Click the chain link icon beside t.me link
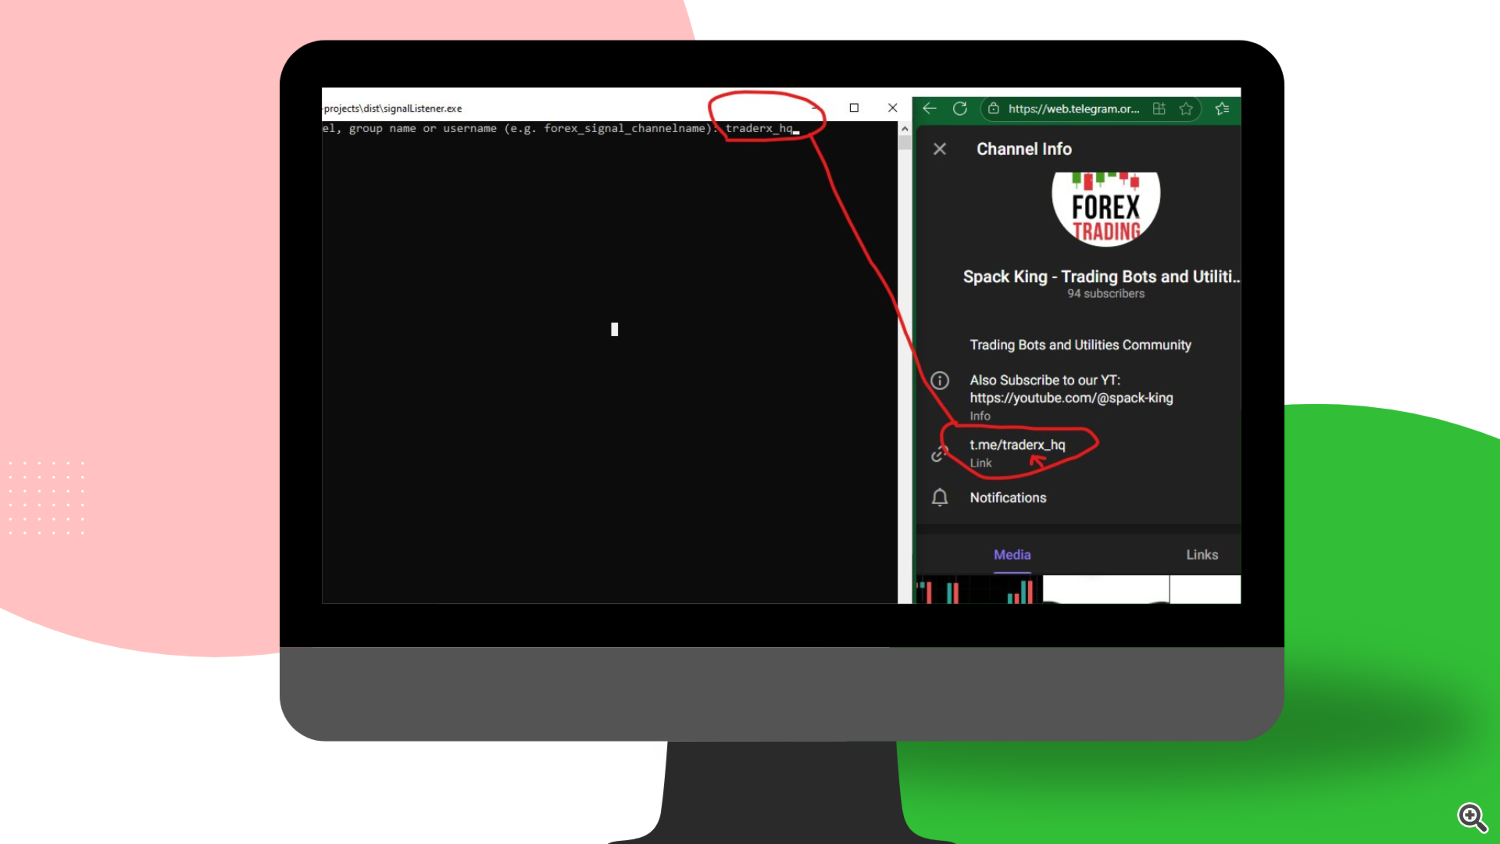 939,454
